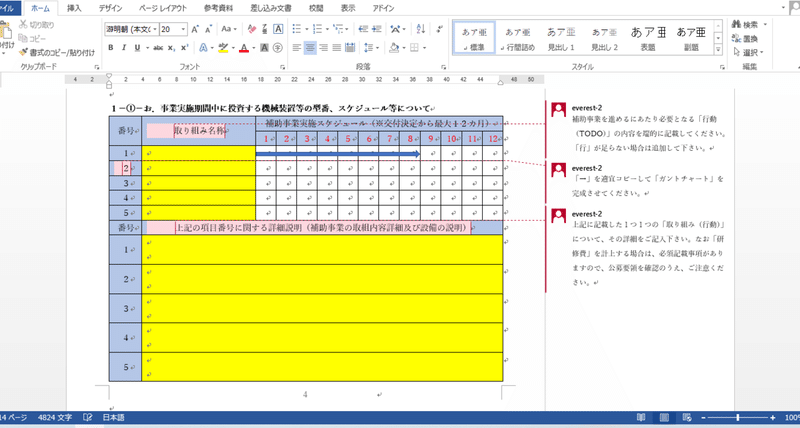Shrink font size with shrink-font icon
800x428 pixels.
[x=209, y=29]
